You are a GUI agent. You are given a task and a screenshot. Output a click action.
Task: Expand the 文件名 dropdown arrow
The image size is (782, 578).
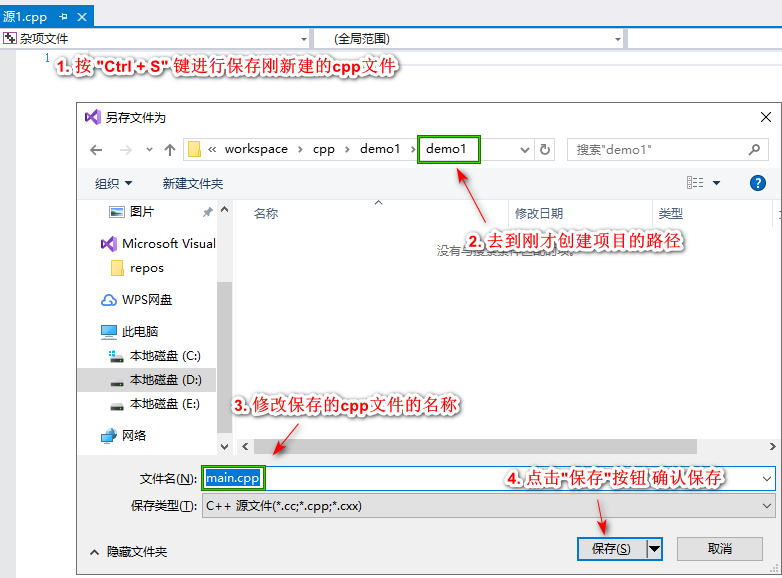click(x=767, y=479)
